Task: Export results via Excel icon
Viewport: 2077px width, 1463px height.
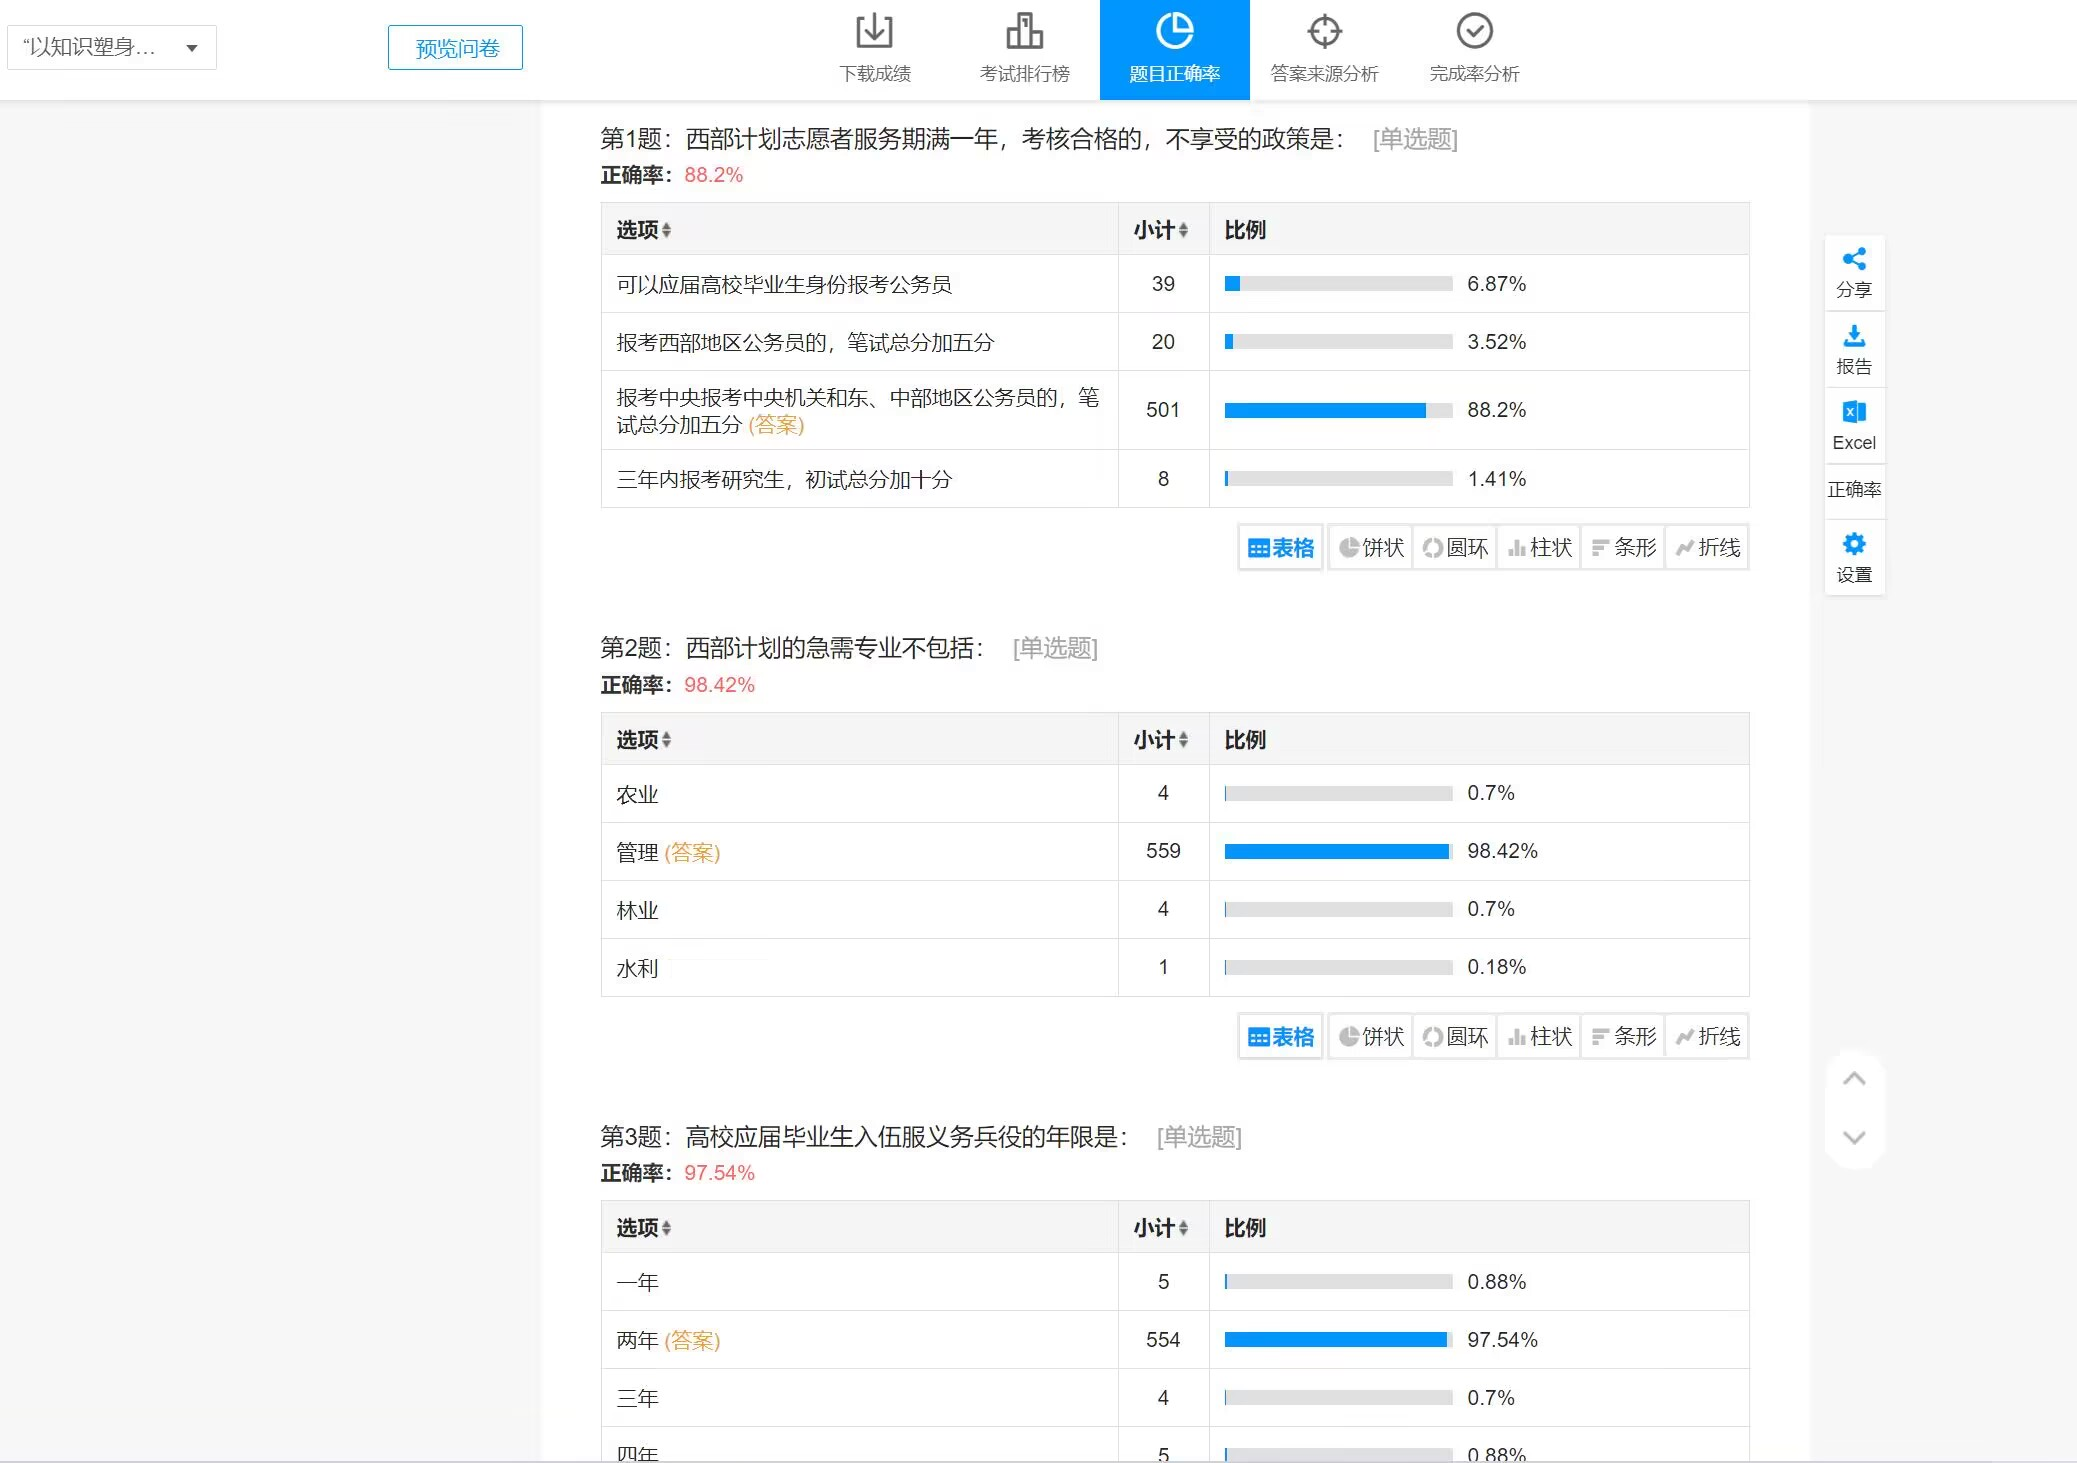Action: tap(1854, 413)
